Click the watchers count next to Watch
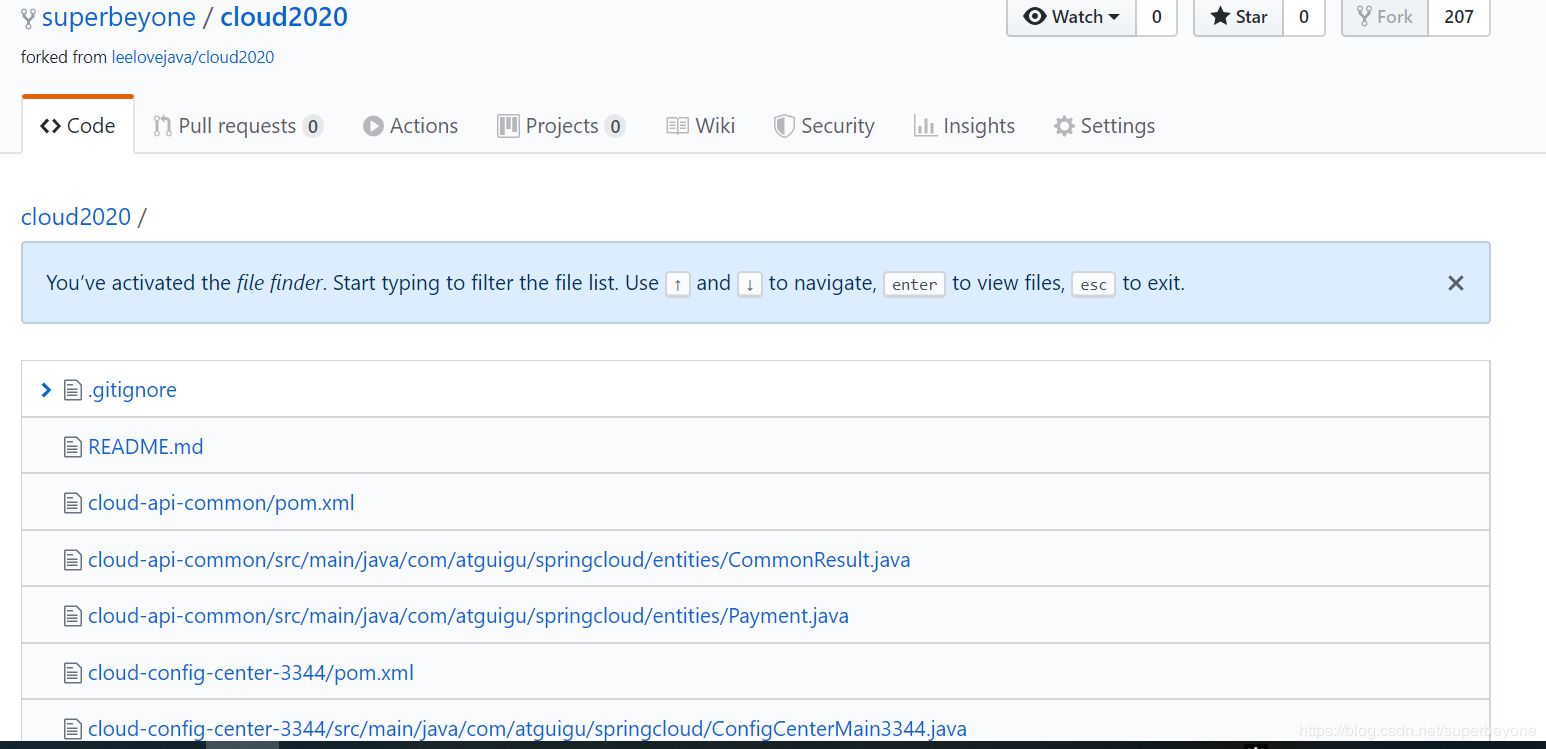 point(1157,17)
